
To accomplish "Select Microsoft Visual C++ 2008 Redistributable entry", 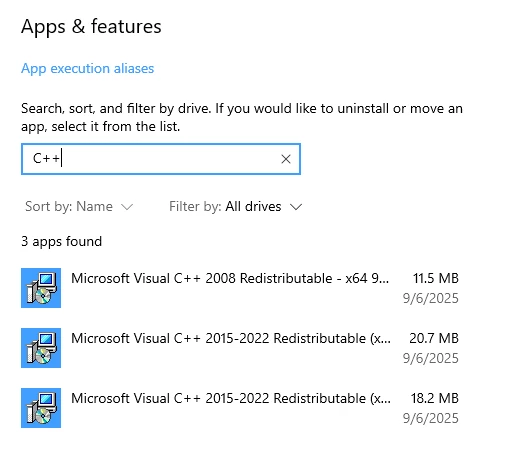I will pyautogui.click(x=240, y=288).
